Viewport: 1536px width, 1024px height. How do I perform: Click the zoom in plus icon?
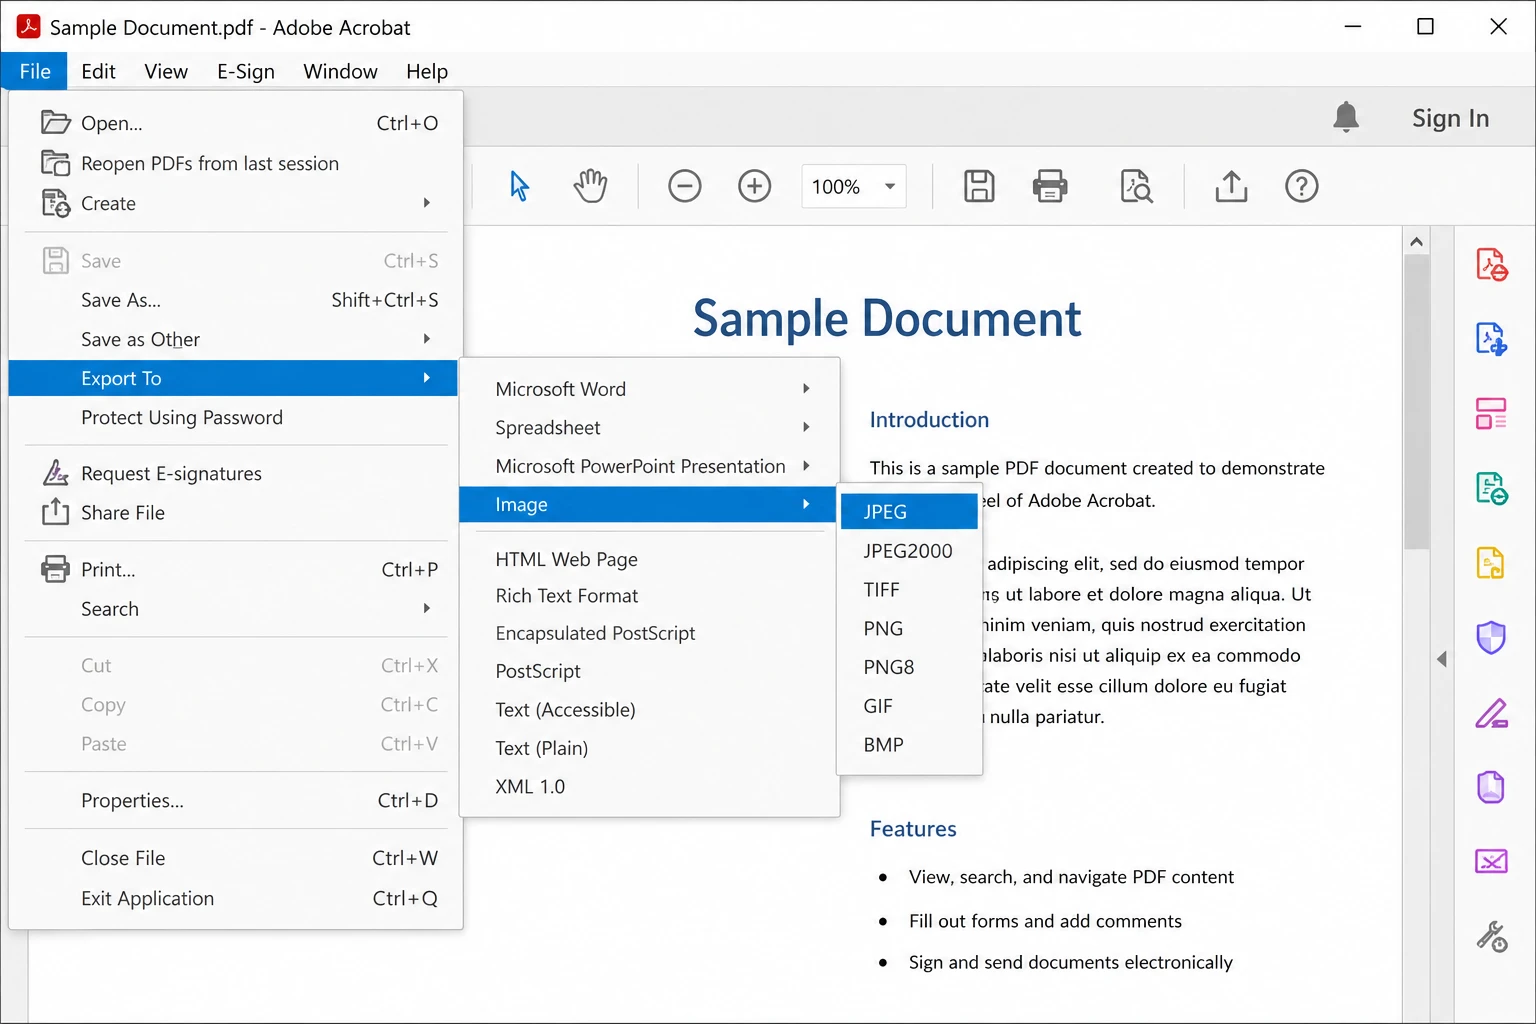click(755, 186)
